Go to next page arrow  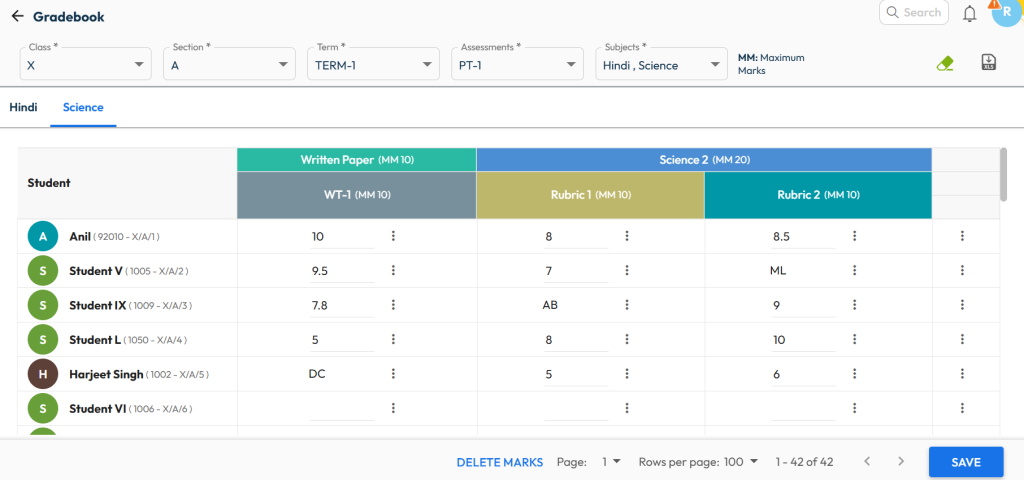[901, 462]
